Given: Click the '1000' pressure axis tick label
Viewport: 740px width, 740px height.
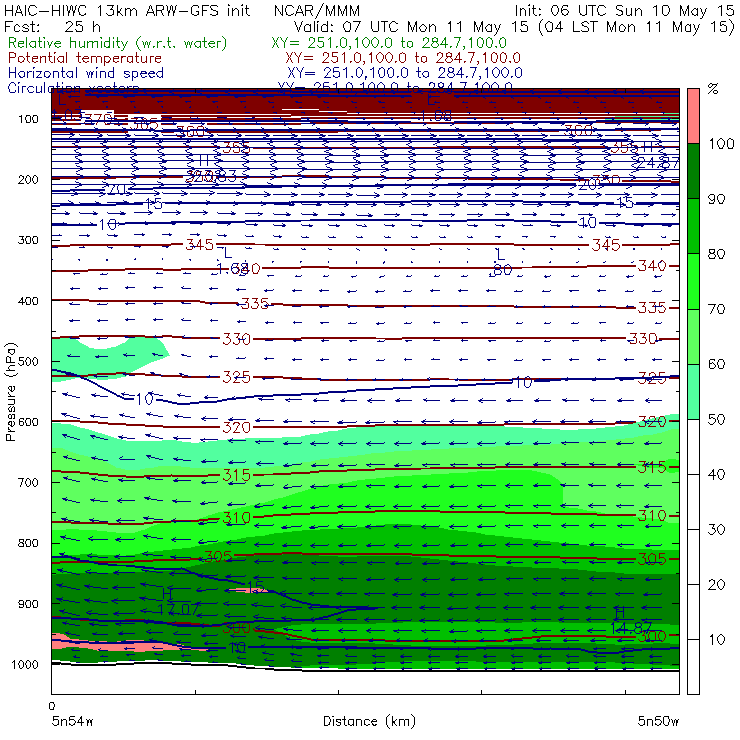Looking at the screenshot, I should click(x=25, y=664).
